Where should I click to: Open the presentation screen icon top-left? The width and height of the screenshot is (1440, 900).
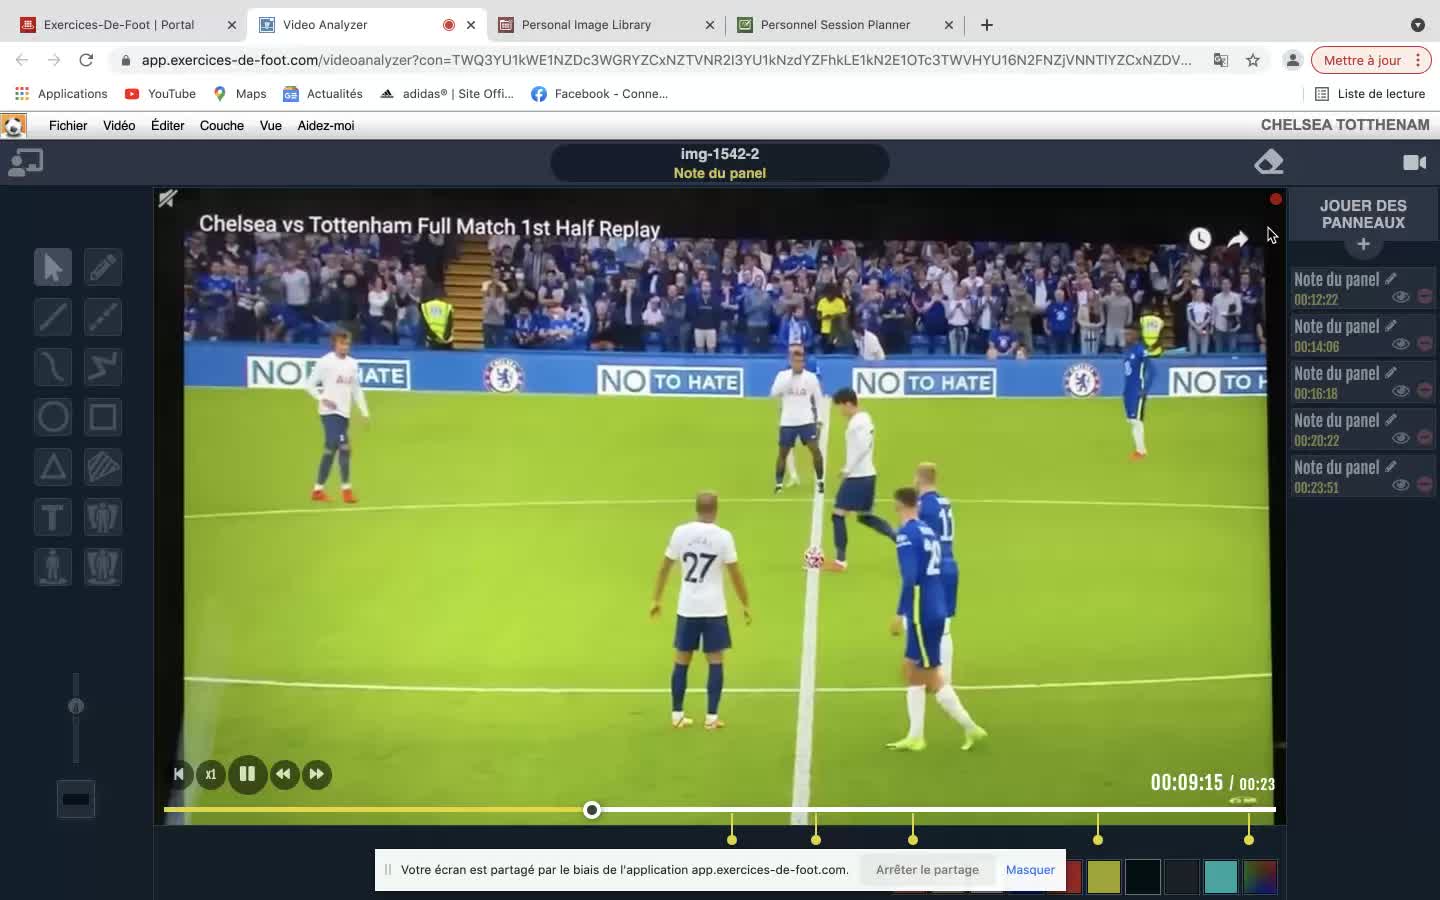pos(26,162)
